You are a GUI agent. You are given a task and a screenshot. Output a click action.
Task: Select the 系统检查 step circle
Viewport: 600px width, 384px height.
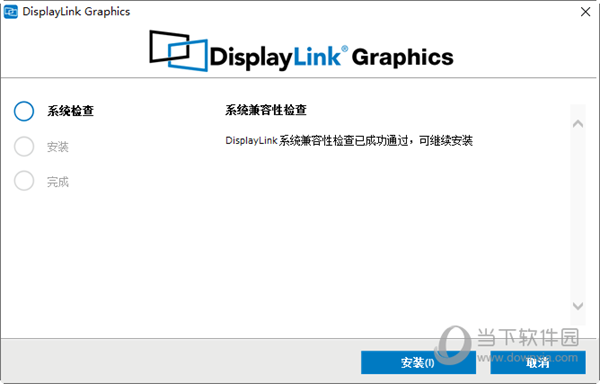[x=24, y=111]
